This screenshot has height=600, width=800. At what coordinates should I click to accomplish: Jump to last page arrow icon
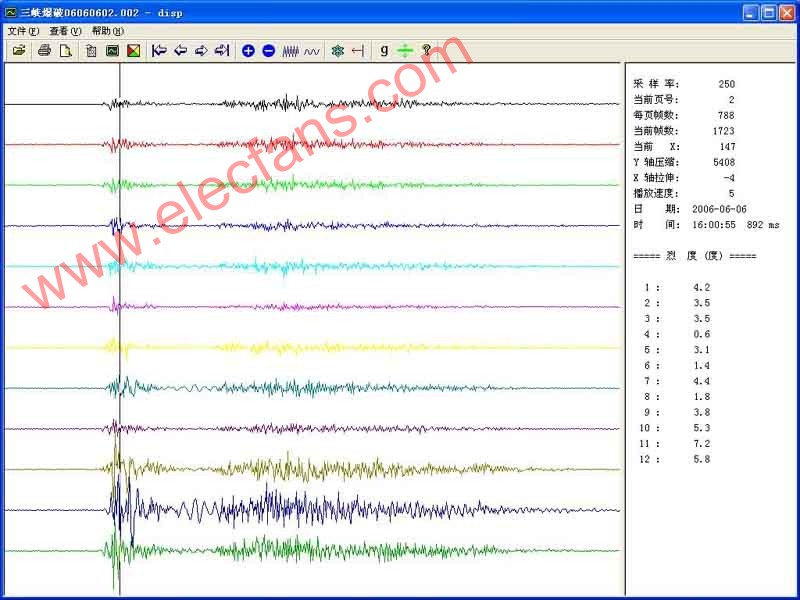point(222,50)
